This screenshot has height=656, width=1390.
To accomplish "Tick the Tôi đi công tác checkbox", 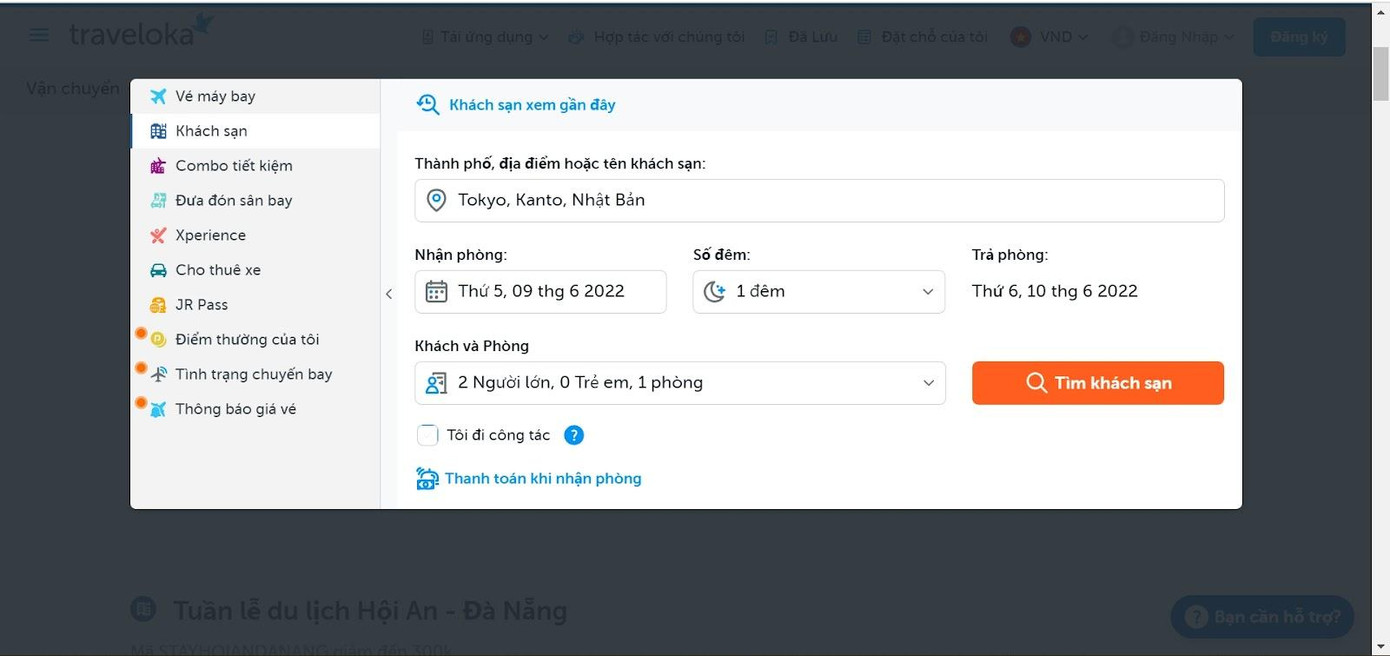I will (428, 435).
